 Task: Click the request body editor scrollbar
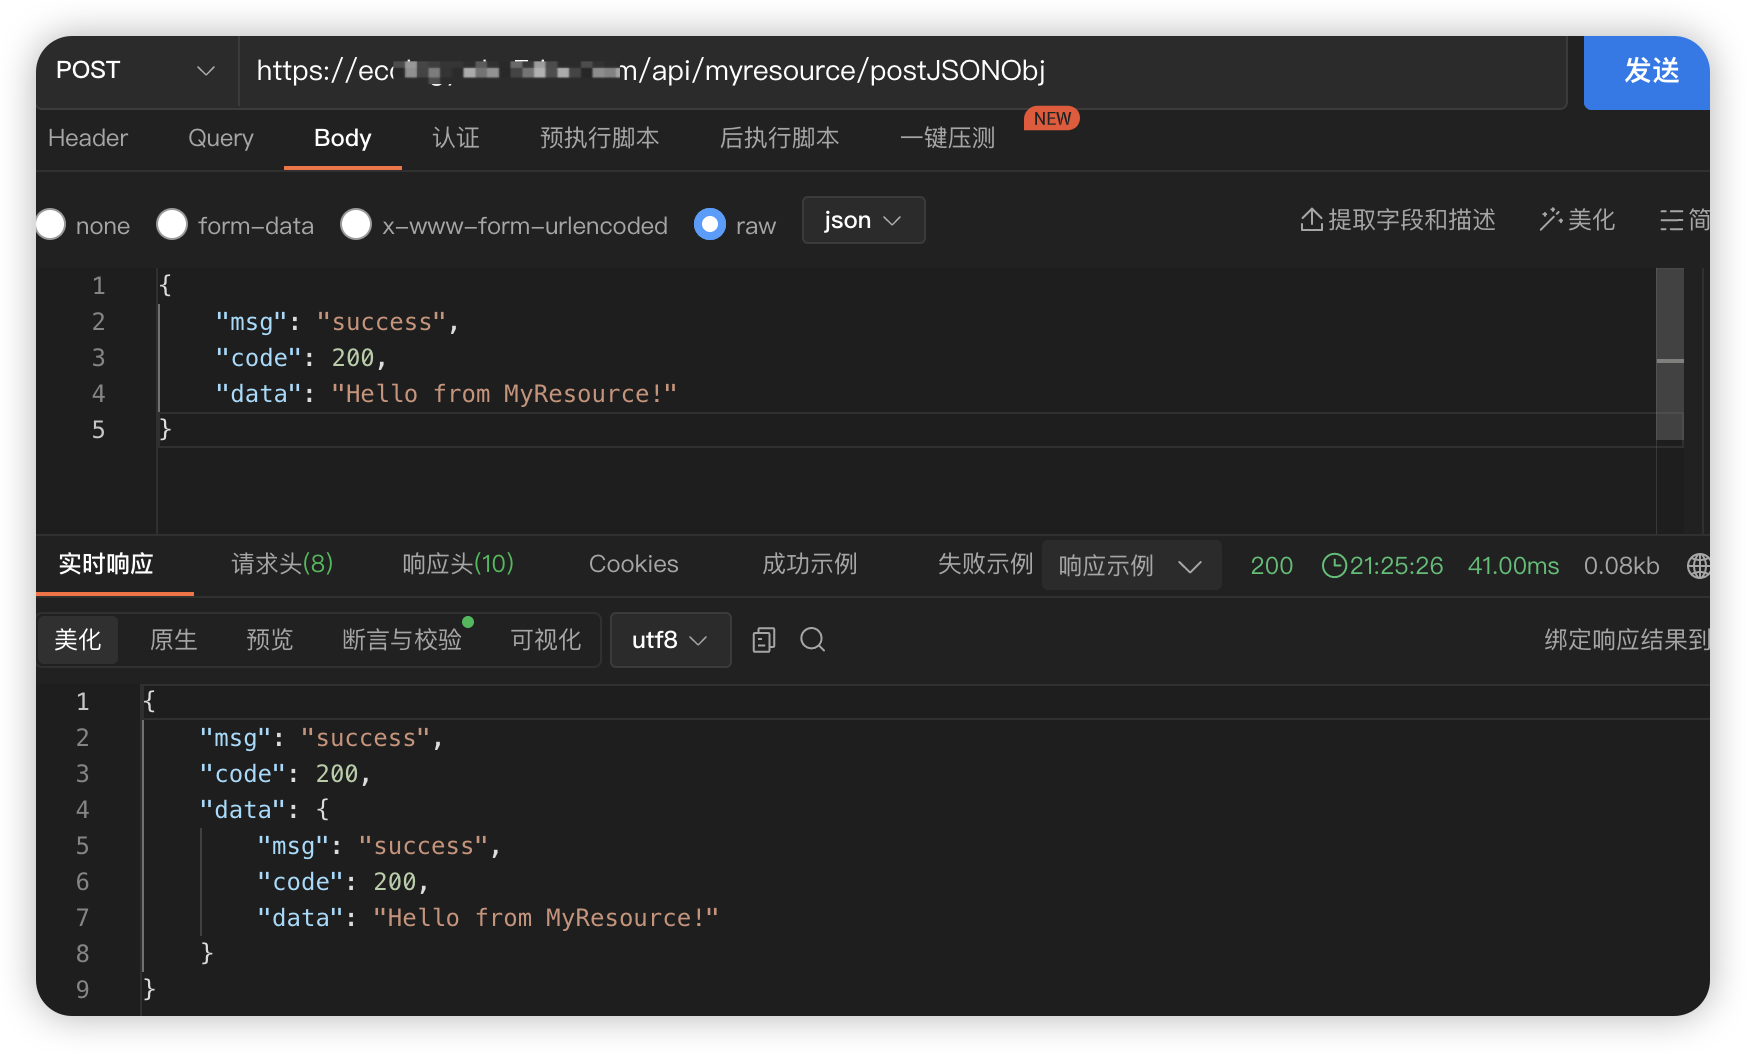1669,354
